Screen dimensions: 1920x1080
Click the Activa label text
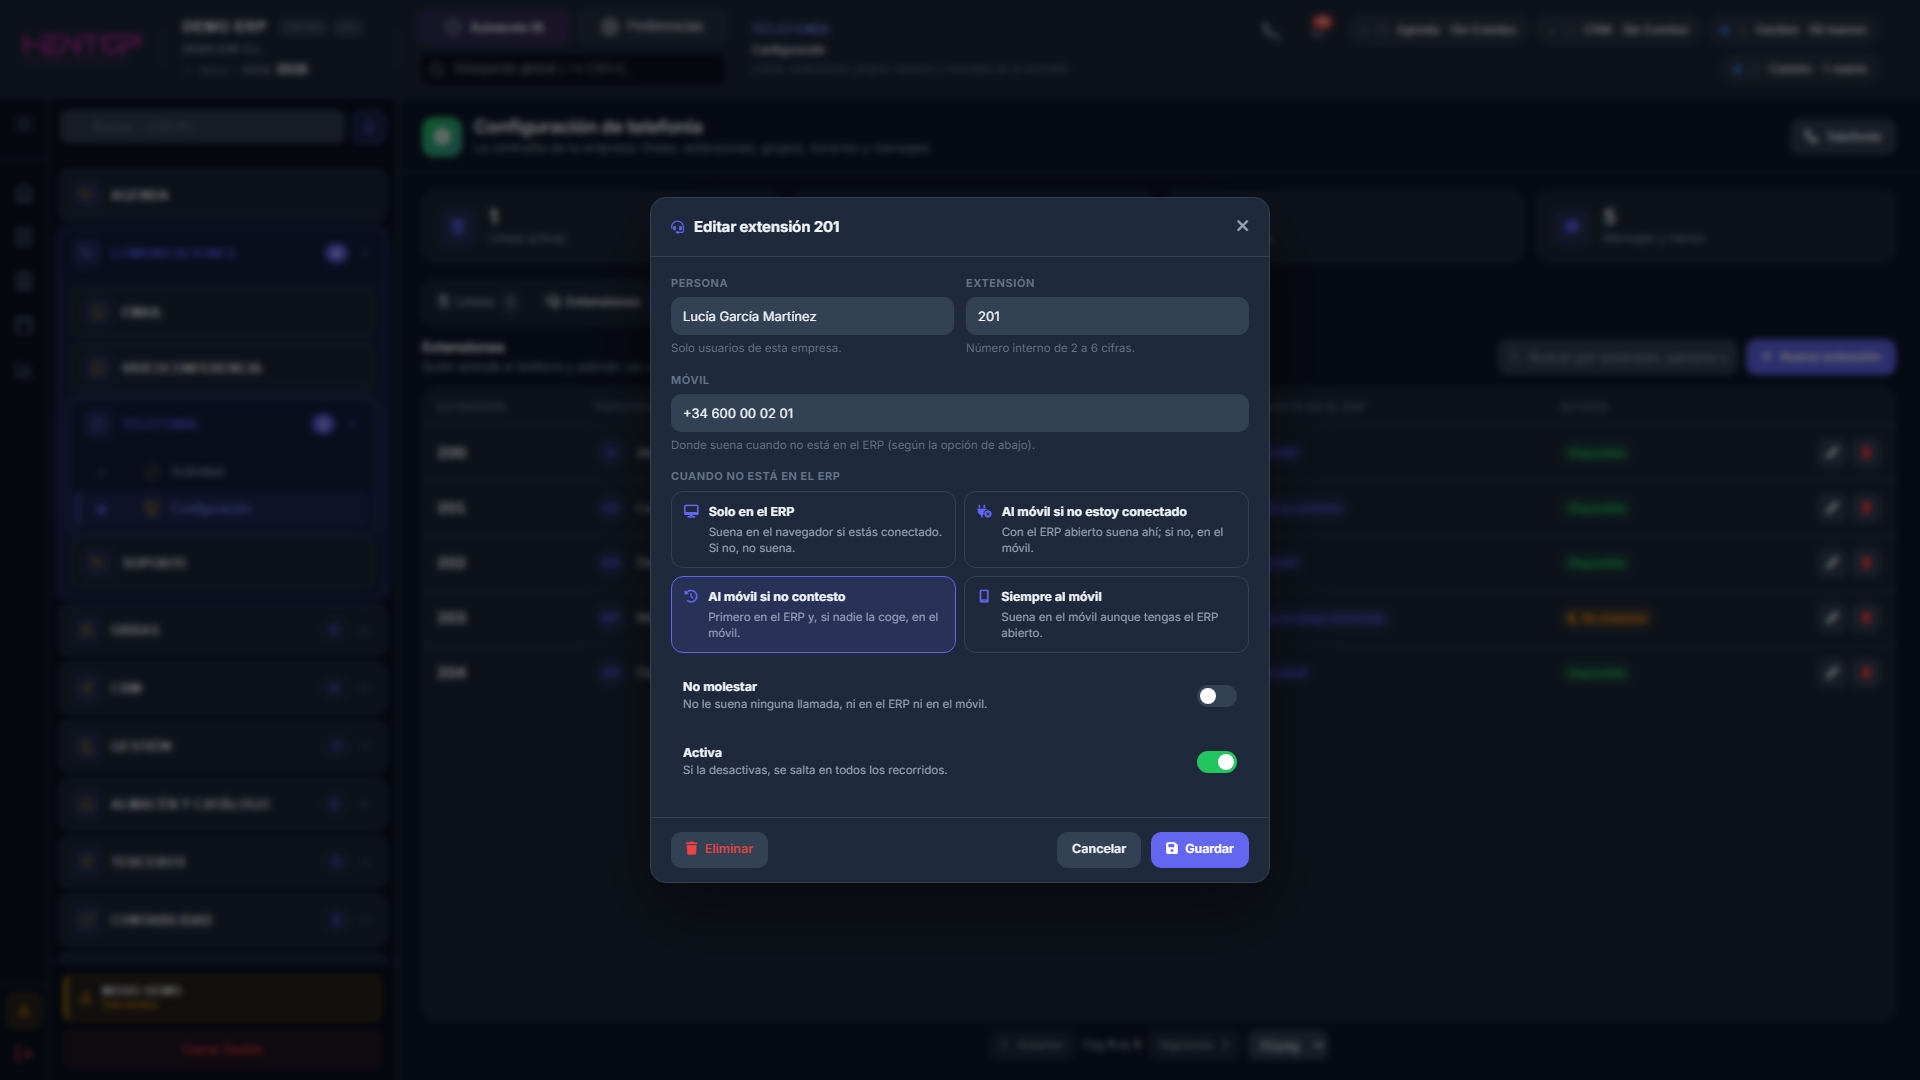pos(702,753)
